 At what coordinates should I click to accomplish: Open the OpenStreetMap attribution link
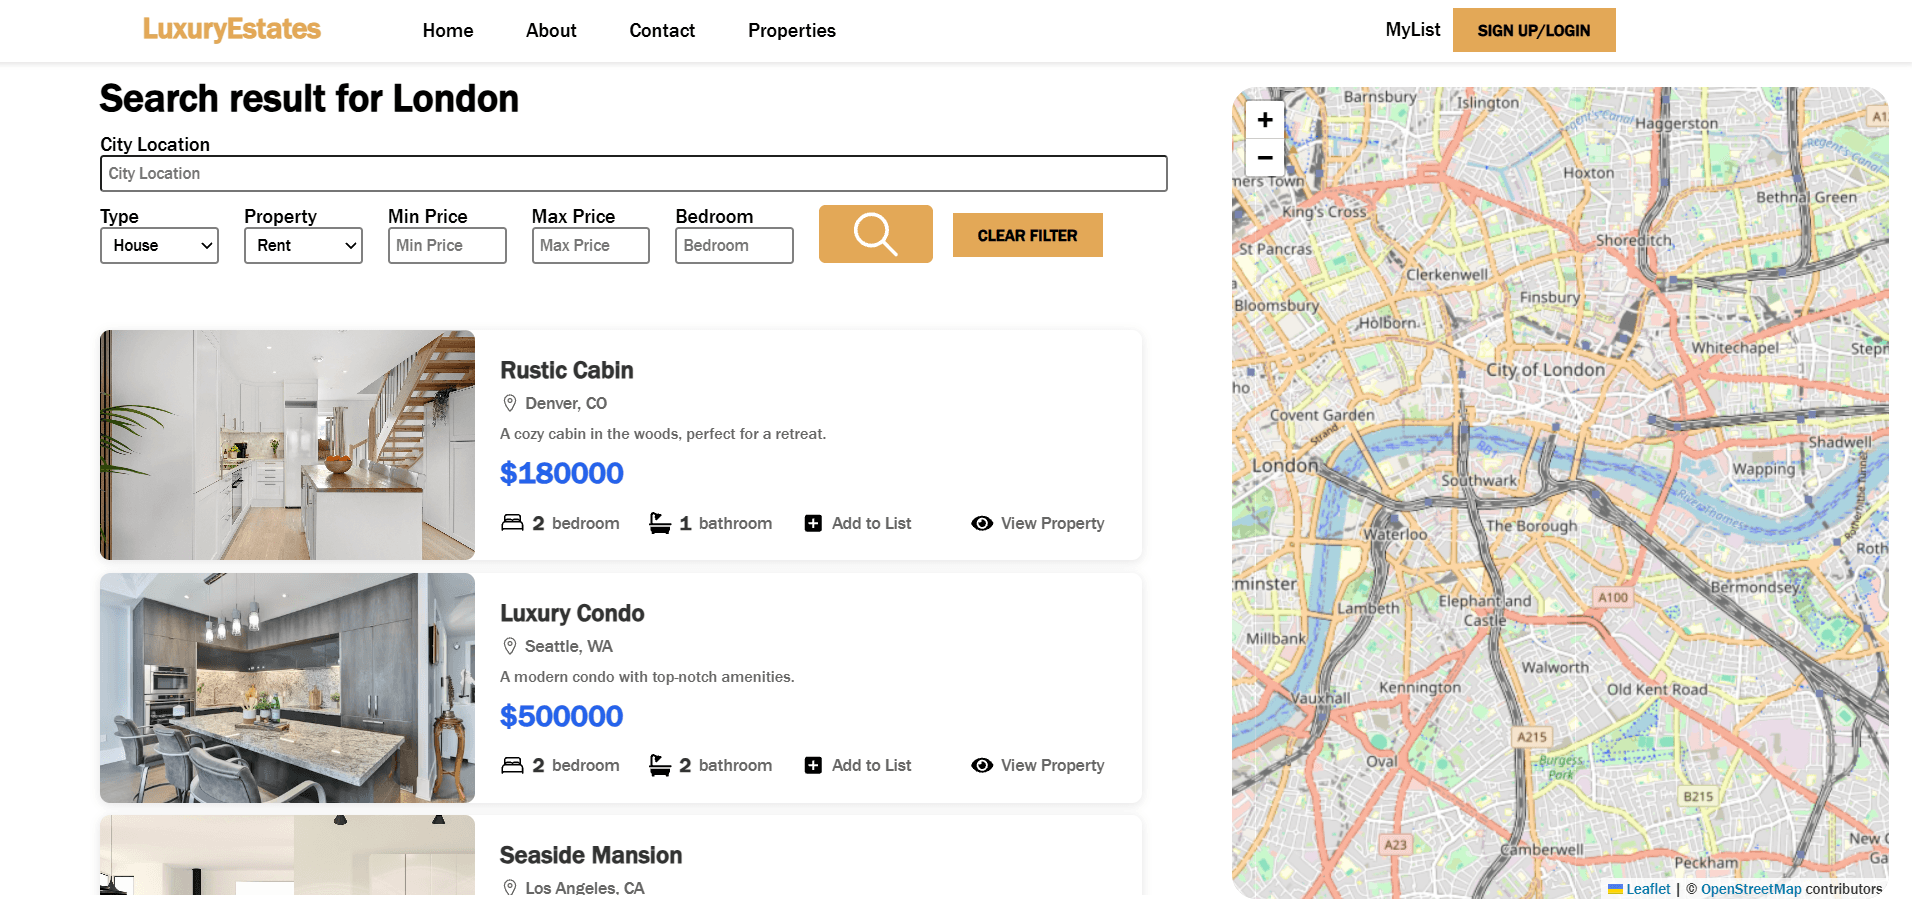(1751, 889)
